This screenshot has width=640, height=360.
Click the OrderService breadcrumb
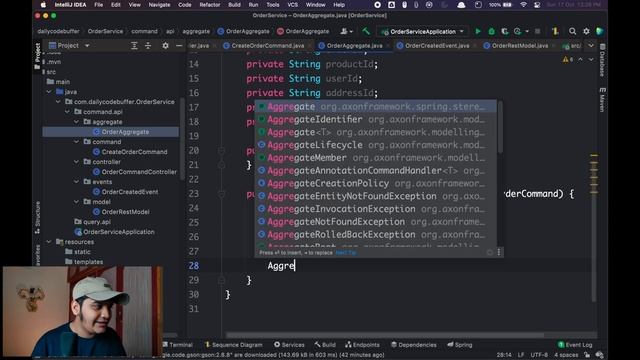point(105,31)
